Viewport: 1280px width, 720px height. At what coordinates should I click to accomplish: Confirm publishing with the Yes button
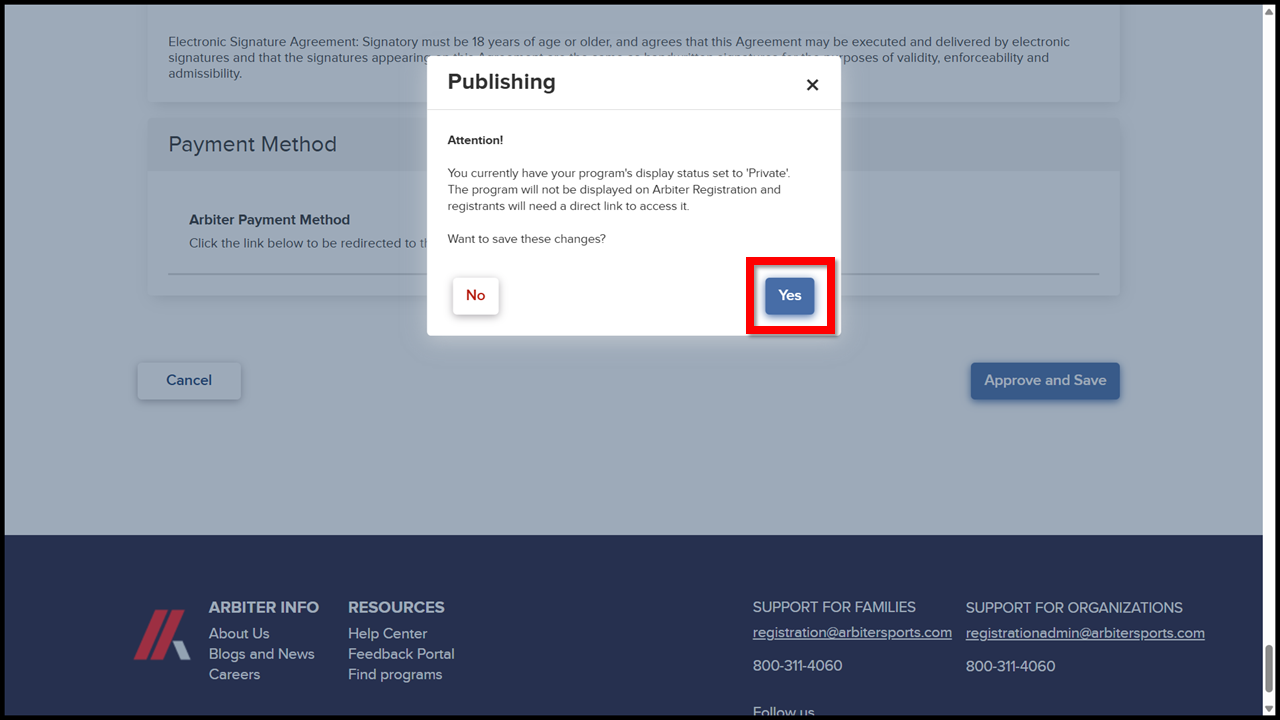[790, 296]
